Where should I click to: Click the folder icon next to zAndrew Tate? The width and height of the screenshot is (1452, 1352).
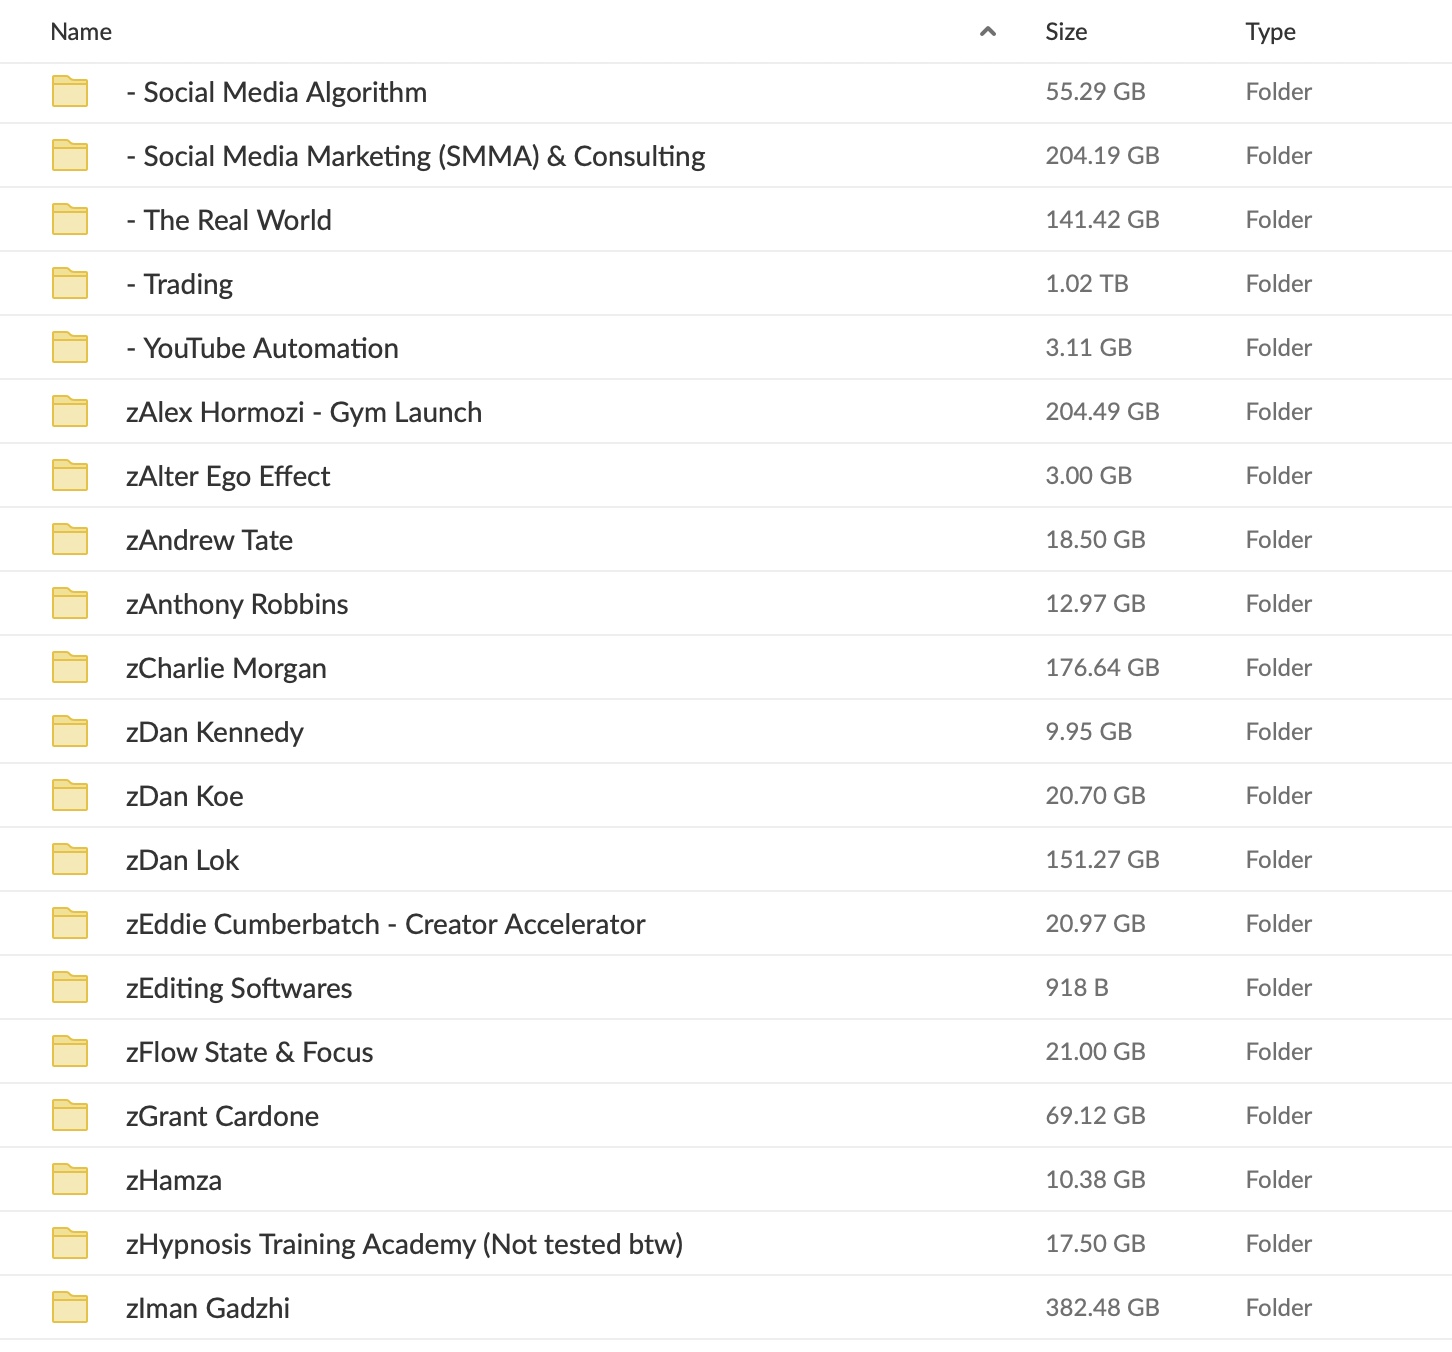click(69, 539)
